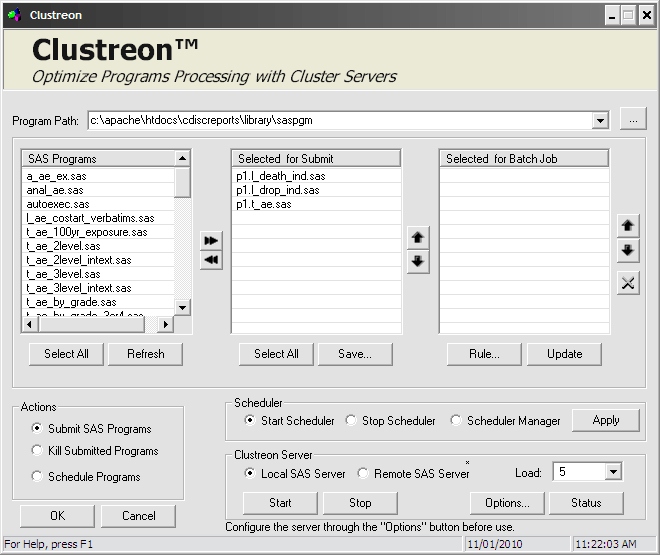Close the Clustreon window
The image size is (660, 555).
click(647, 16)
